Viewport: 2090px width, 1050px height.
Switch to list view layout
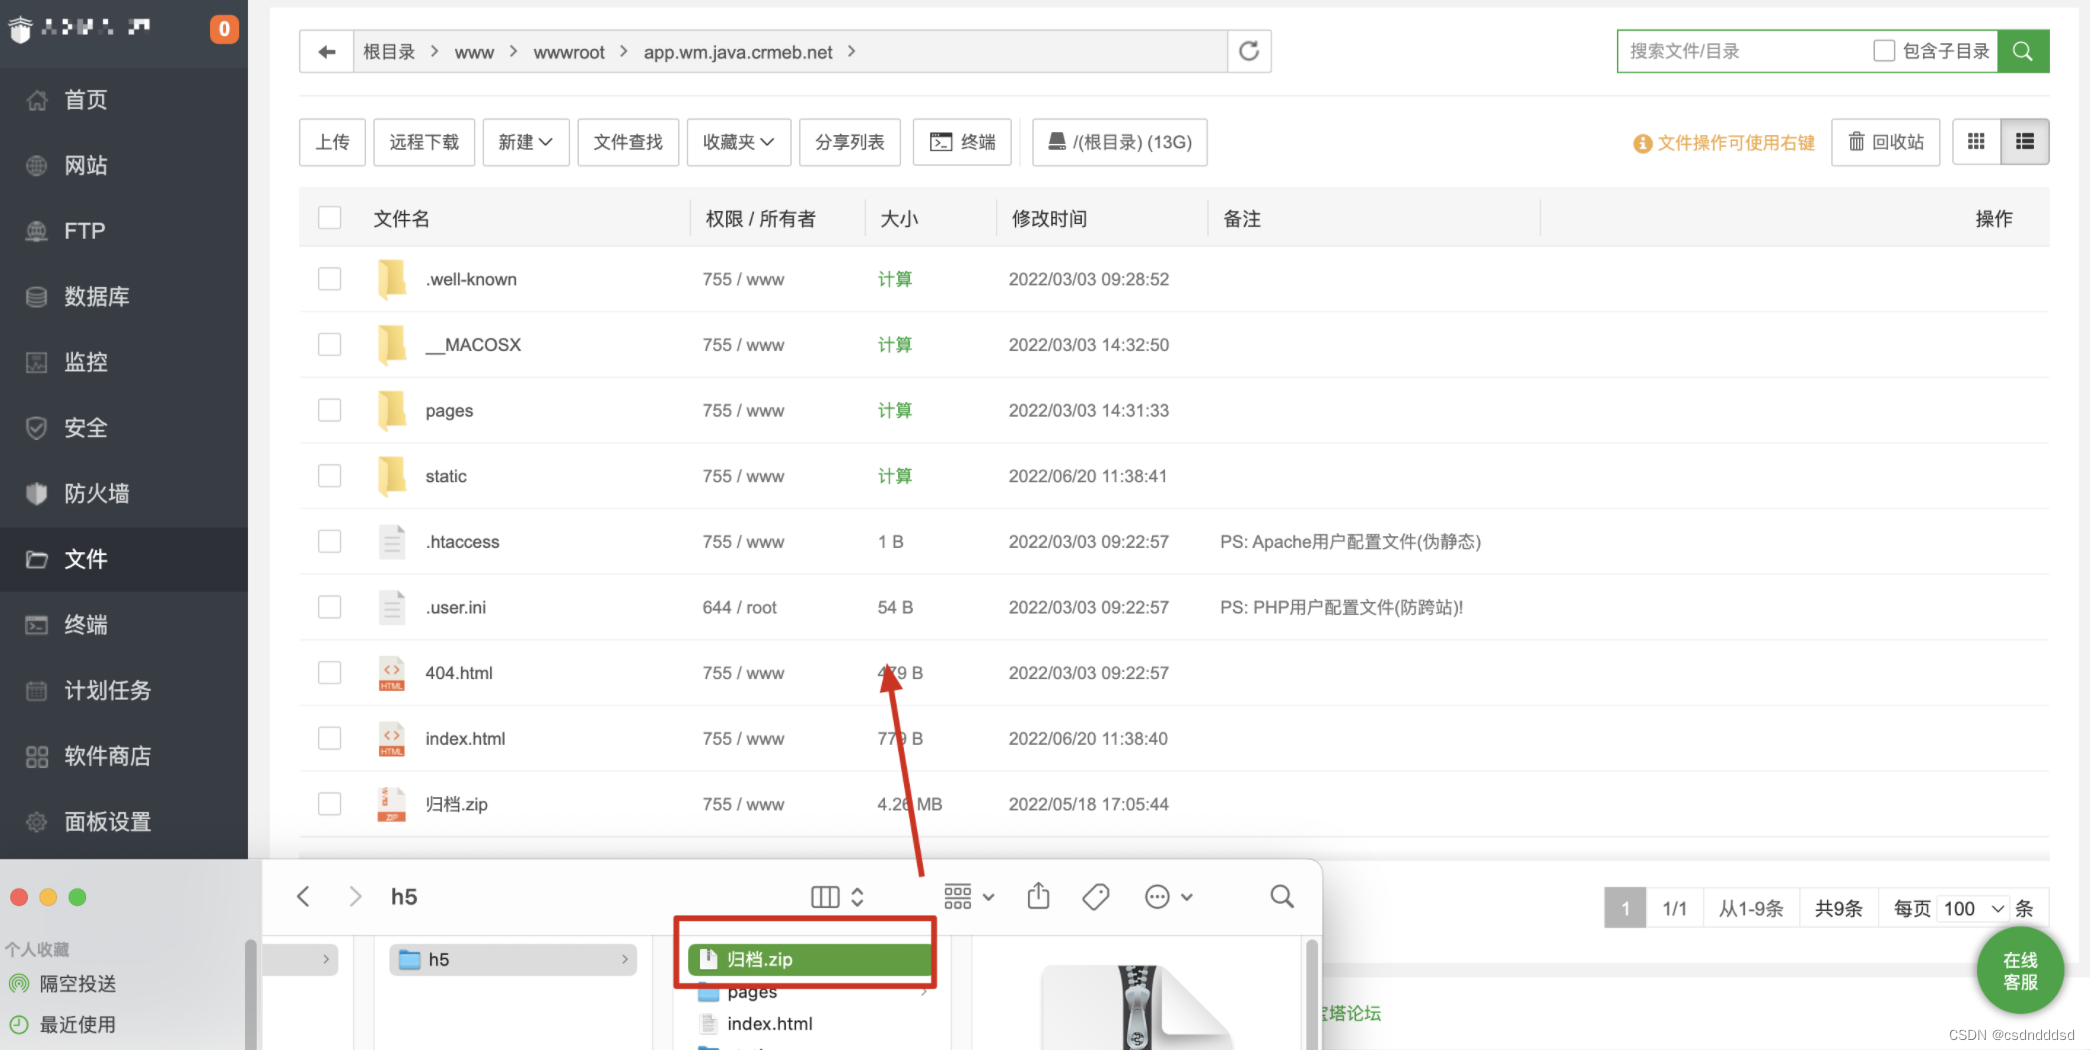pos(2025,142)
